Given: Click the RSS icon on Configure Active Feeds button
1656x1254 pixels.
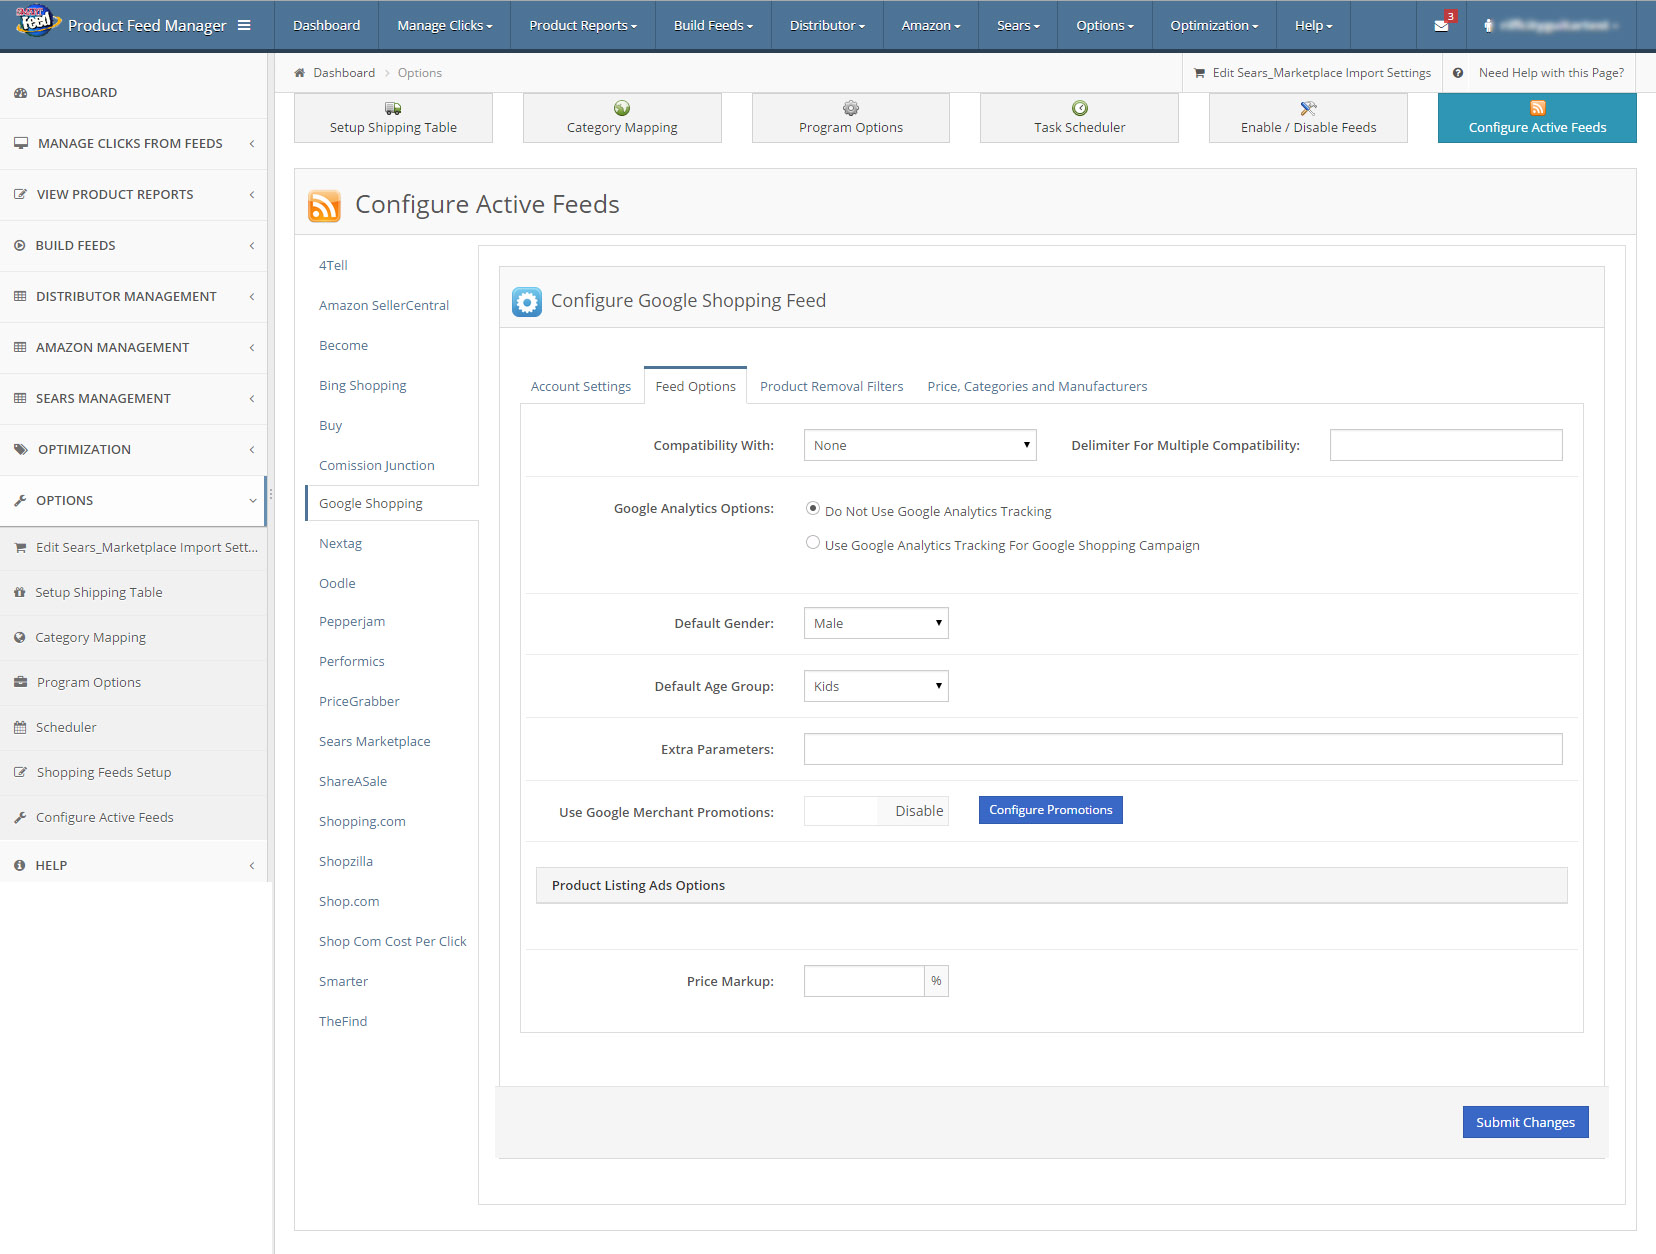Looking at the screenshot, I should (x=1538, y=108).
